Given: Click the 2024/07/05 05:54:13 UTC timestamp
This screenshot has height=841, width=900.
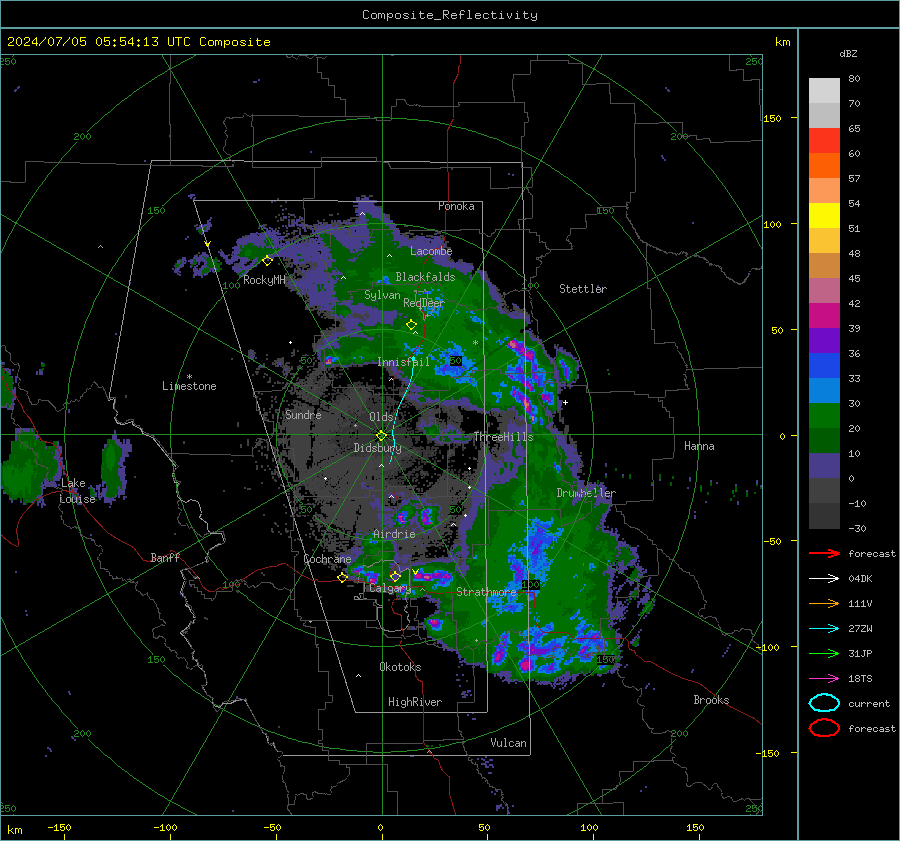Looking at the screenshot, I should (x=99, y=42).
